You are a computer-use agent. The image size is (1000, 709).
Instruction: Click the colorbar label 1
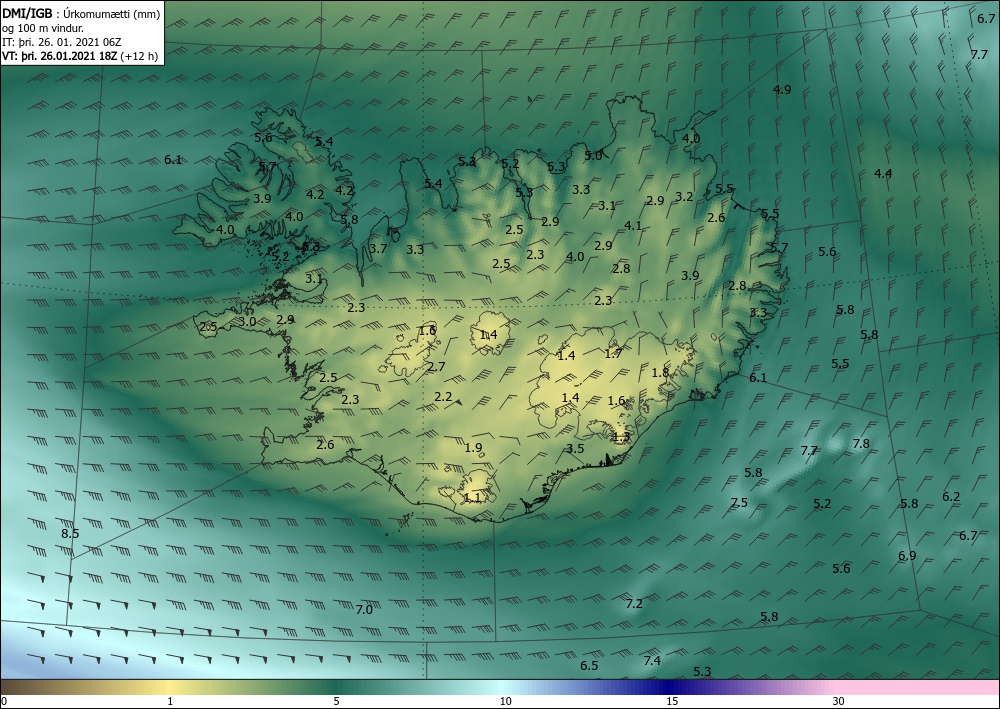(x=170, y=701)
